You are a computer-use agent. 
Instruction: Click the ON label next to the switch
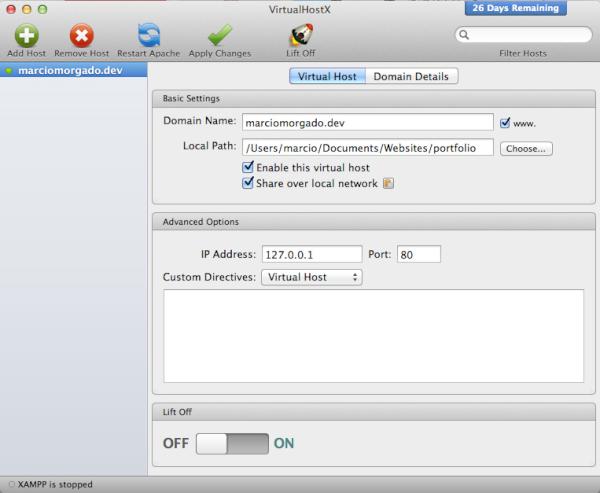point(284,443)
